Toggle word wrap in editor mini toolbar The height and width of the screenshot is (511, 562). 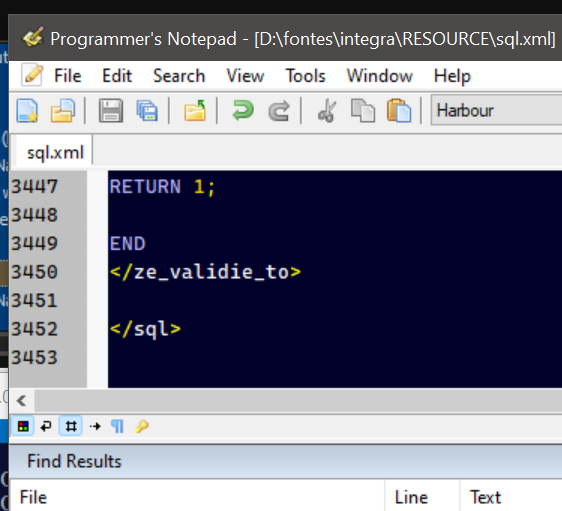tap(46, 426)
